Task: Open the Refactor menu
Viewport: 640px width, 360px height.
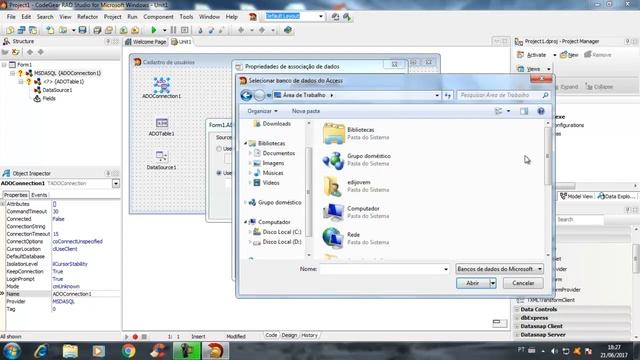Action: point(87,17)
